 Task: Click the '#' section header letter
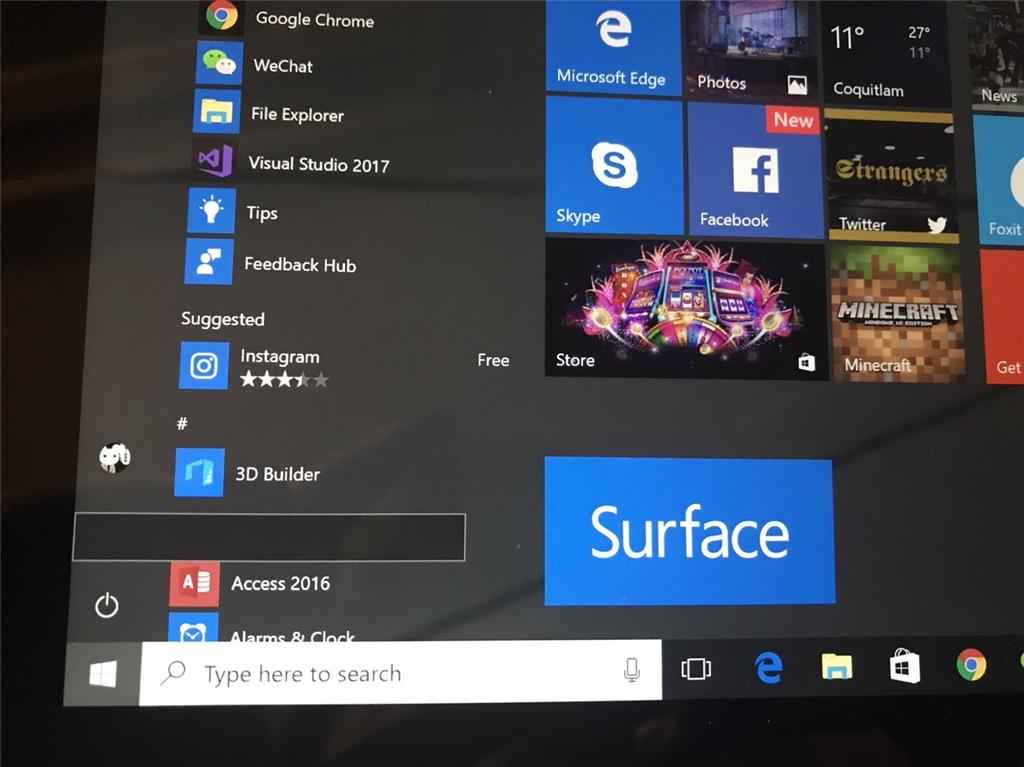point(182,423)
